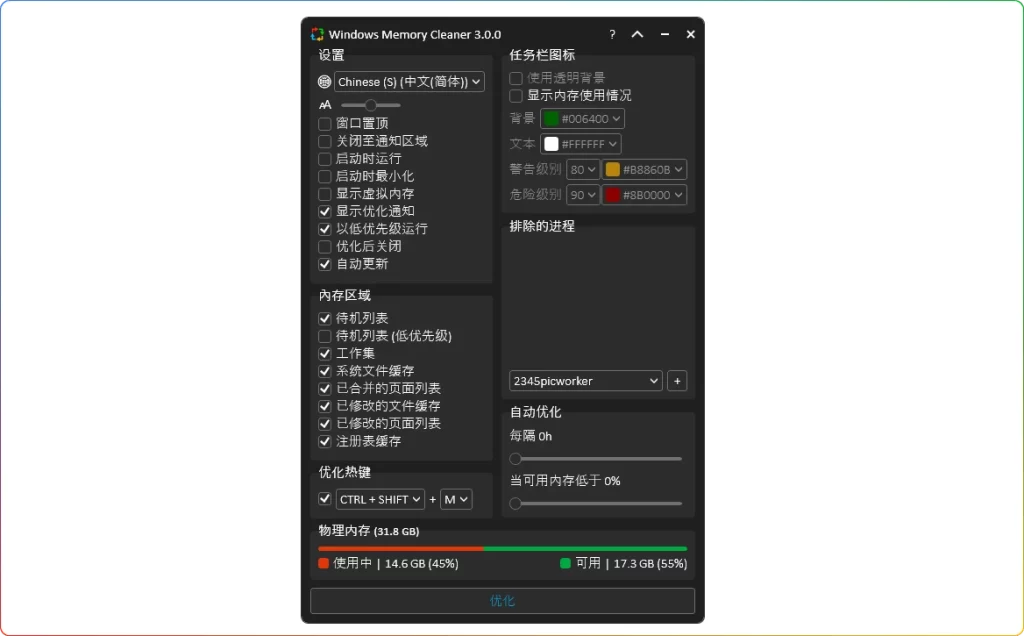Click the Windows Memory Cleaner app logo icon

(317, 35)
